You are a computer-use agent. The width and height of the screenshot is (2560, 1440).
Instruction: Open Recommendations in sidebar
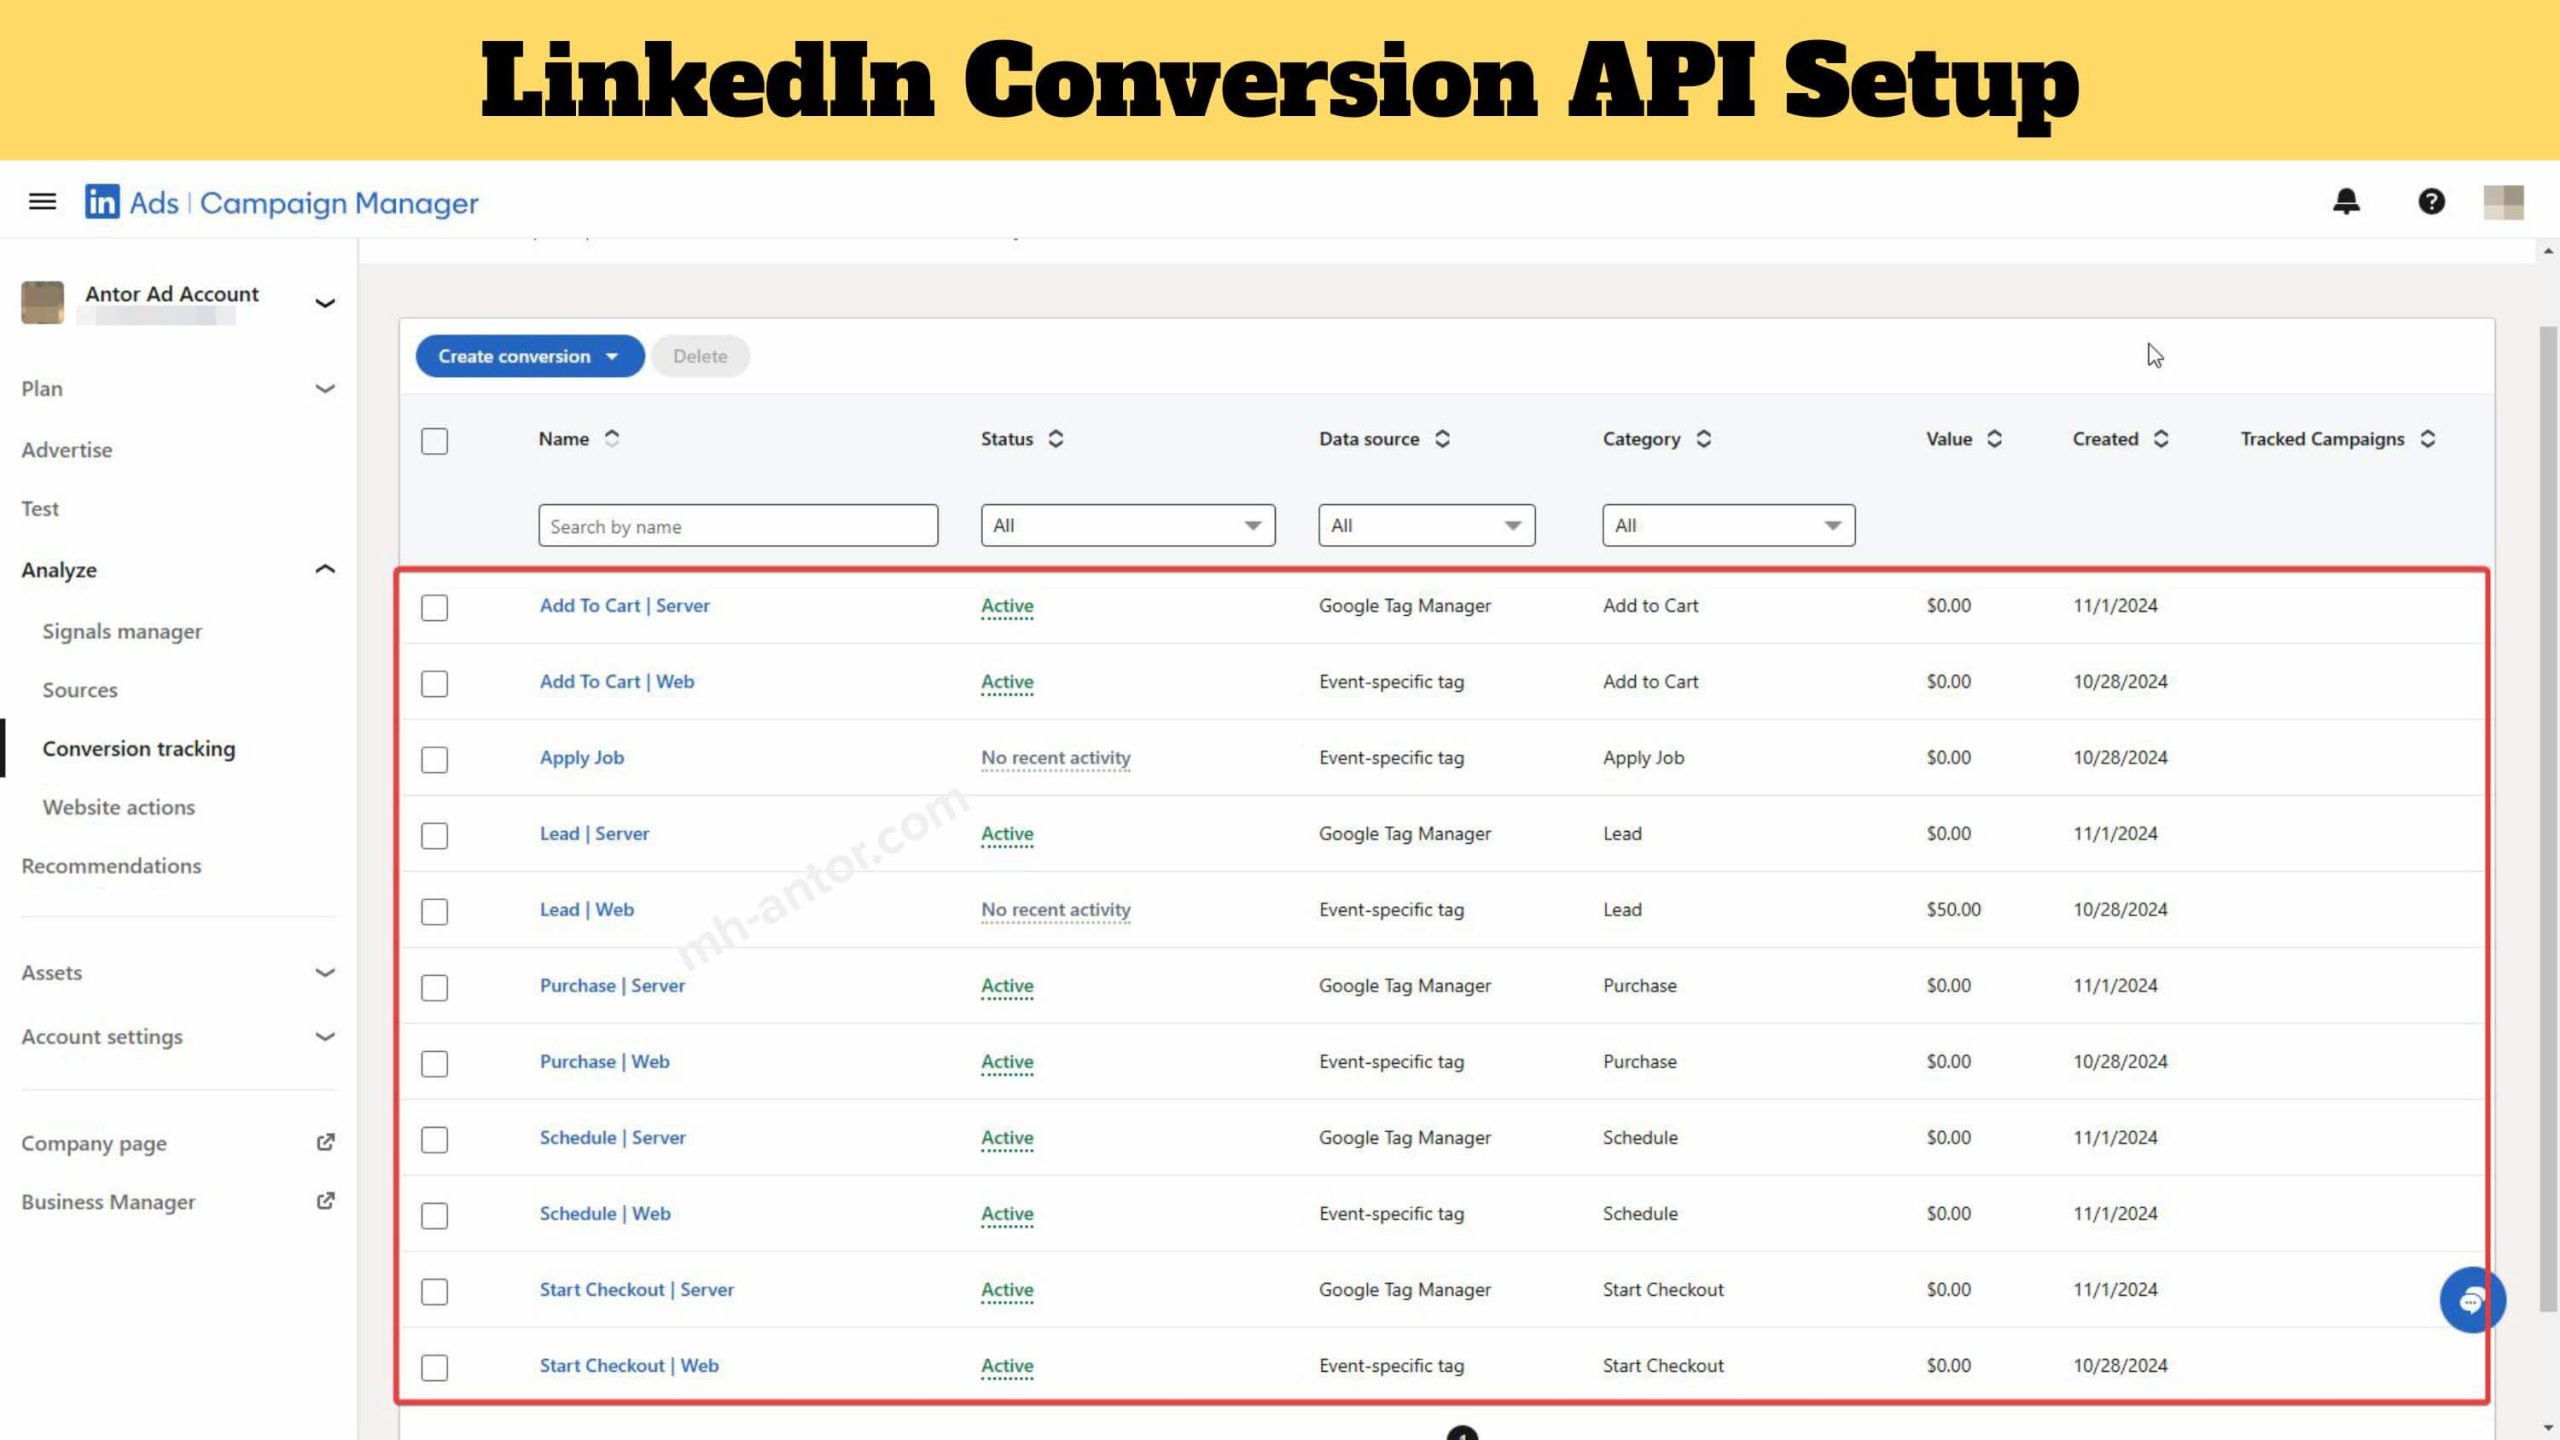111,866
